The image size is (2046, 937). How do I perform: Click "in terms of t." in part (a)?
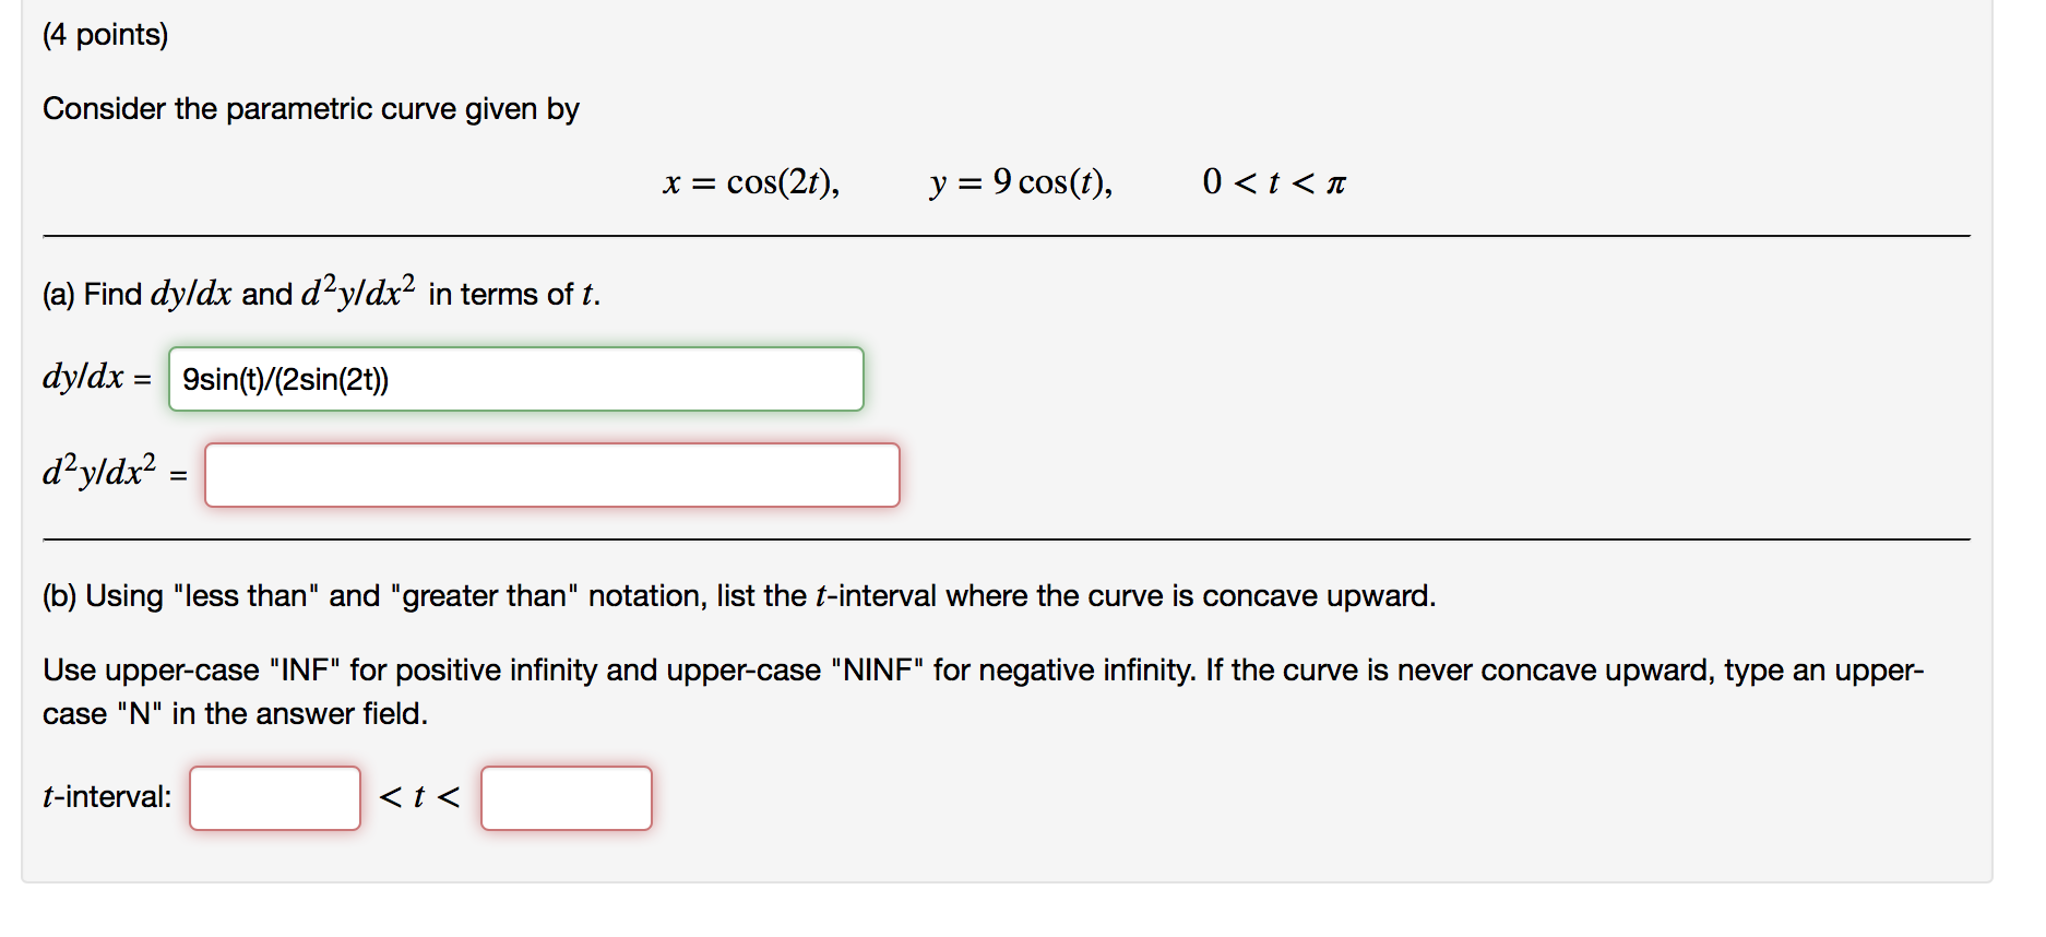click(514, 294)
